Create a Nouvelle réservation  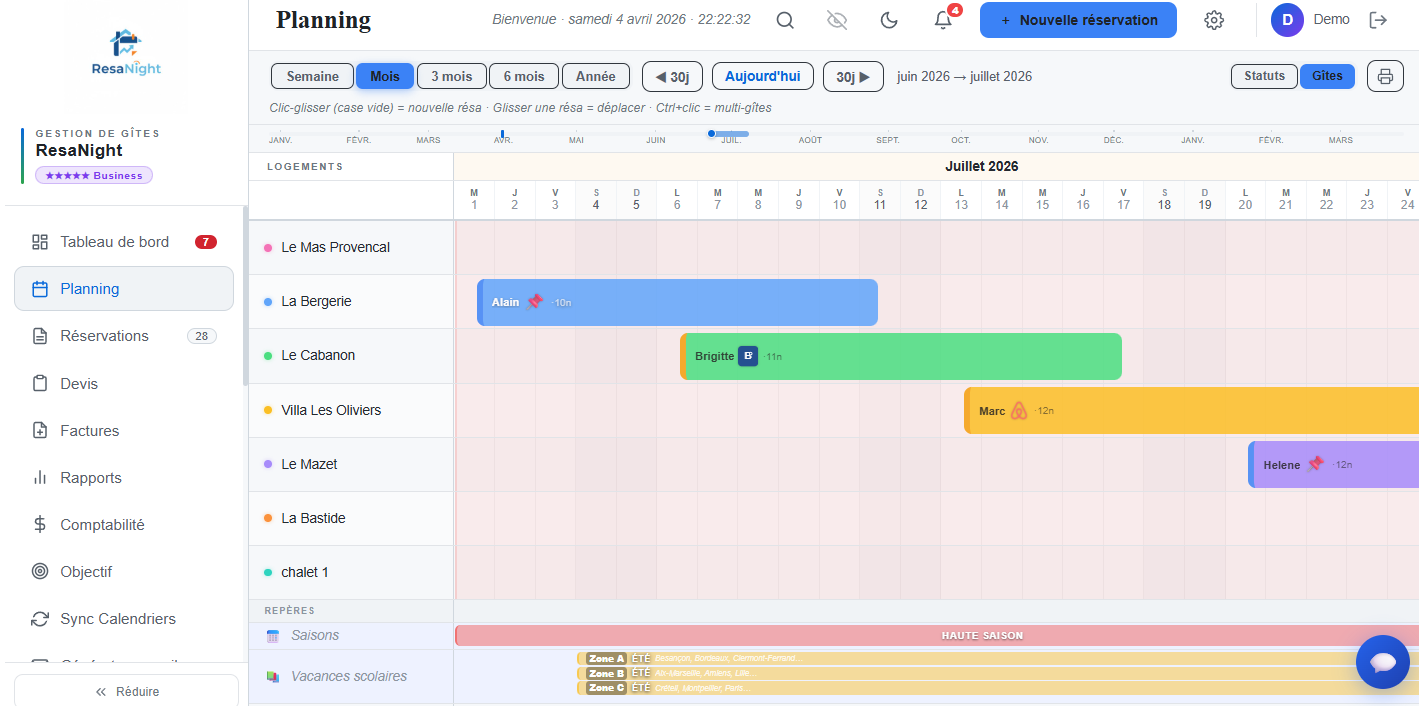coord(1078,20)
